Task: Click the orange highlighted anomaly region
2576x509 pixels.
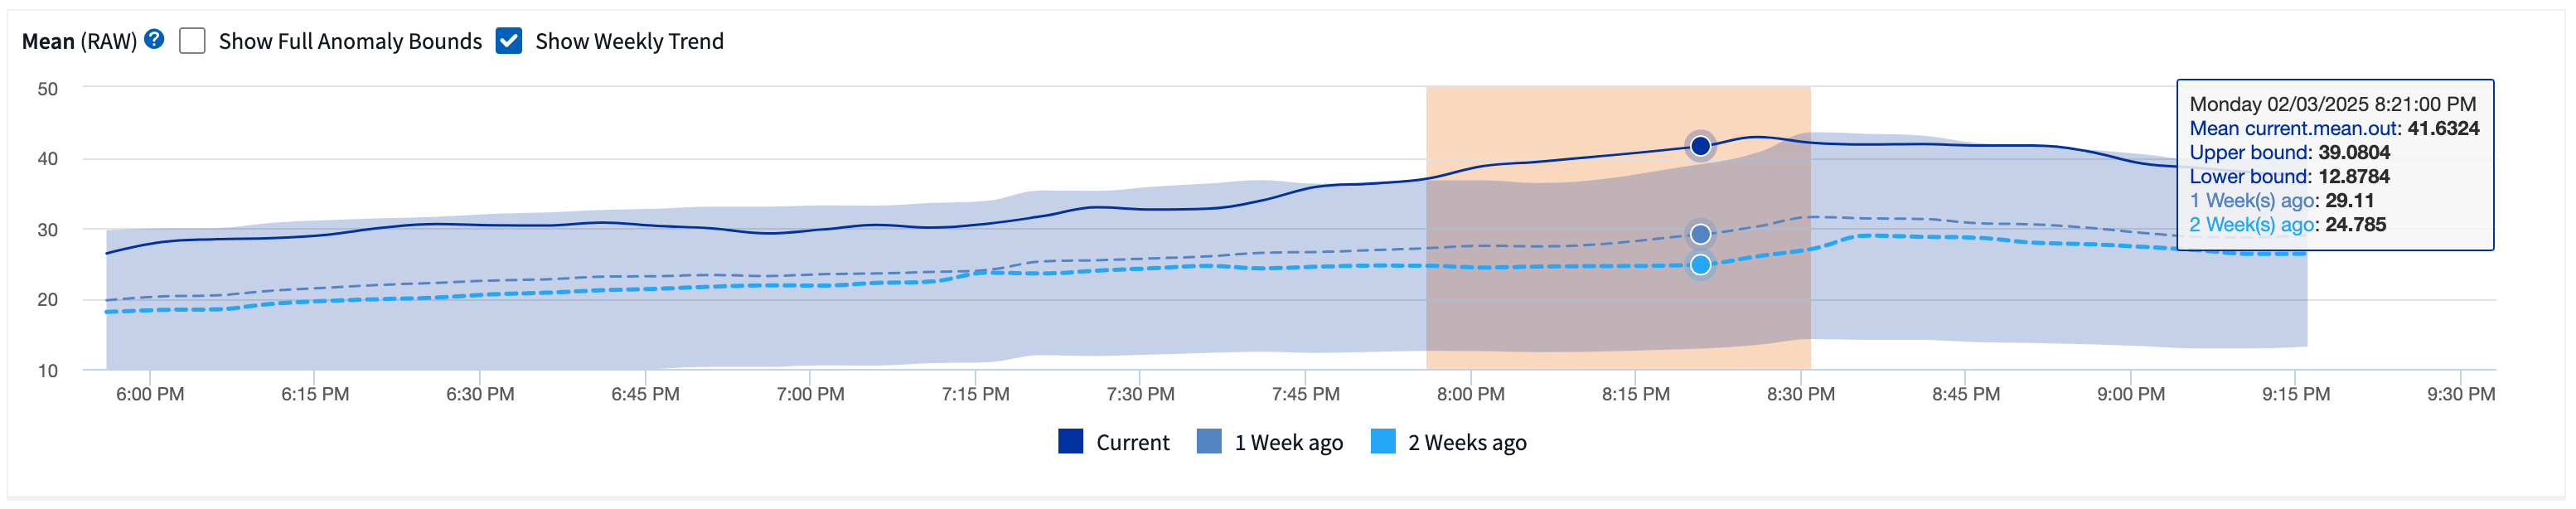Action: tap(1560, 310)
